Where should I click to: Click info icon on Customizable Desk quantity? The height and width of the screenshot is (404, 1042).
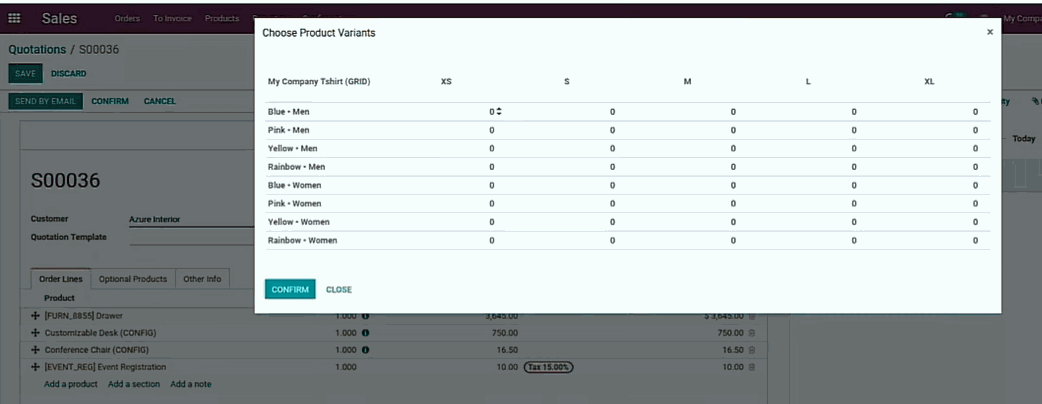(x=365, y=333)
